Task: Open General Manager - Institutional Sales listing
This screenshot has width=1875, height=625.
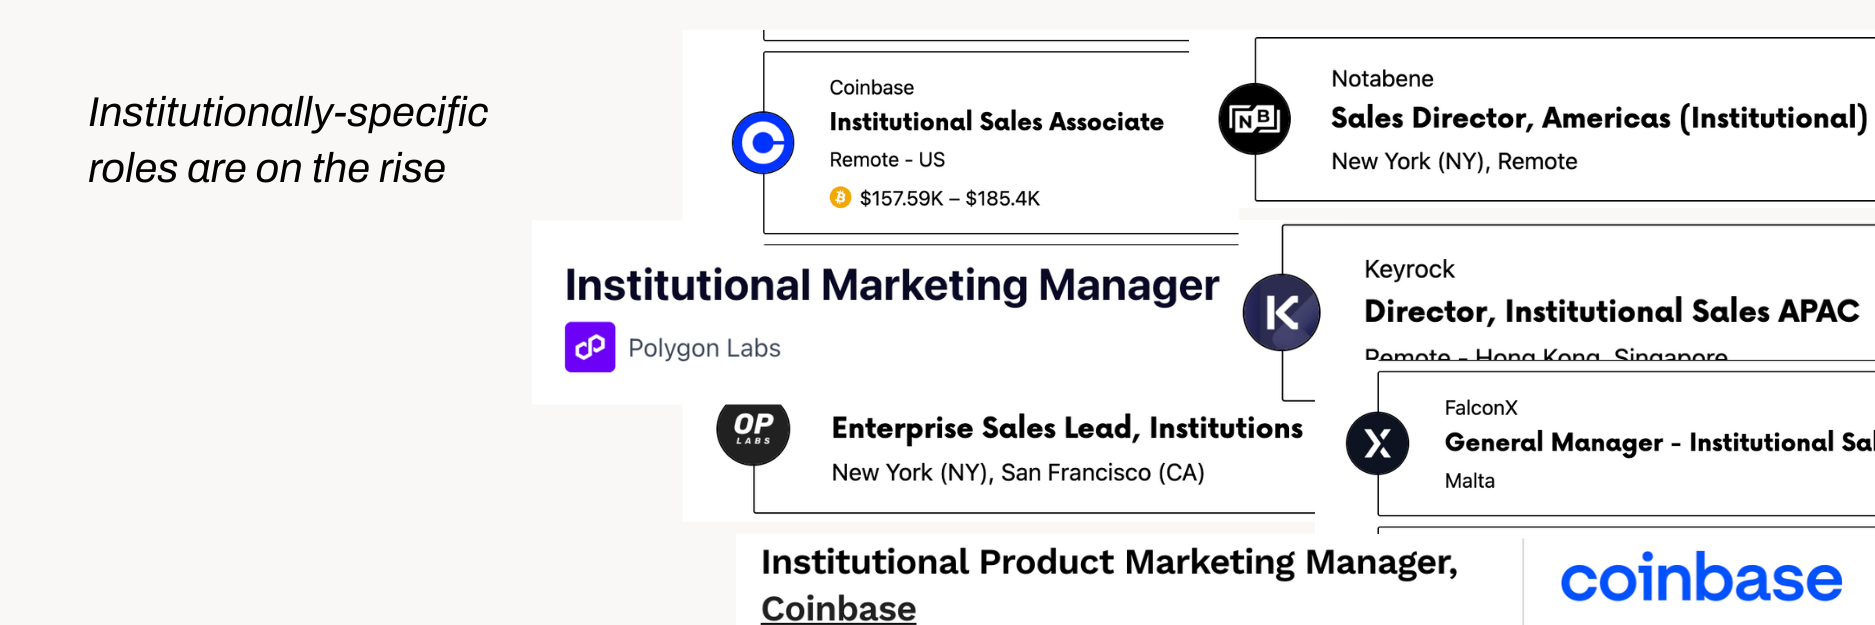Action: [x=1658, y=442]
